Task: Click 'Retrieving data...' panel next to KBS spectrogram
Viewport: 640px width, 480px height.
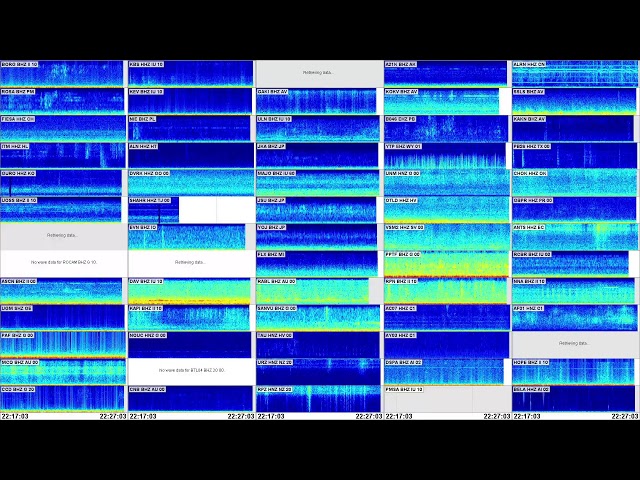Action: [x=318, y=73]
